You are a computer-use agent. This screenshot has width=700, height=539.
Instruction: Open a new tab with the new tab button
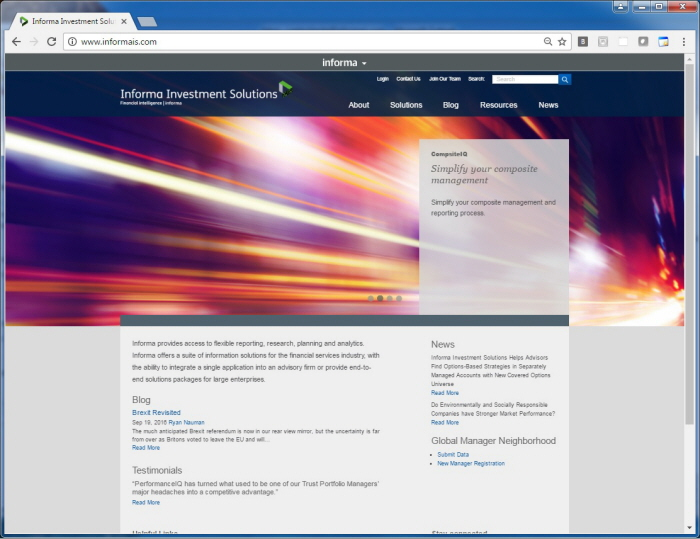(x=147, y=21)
